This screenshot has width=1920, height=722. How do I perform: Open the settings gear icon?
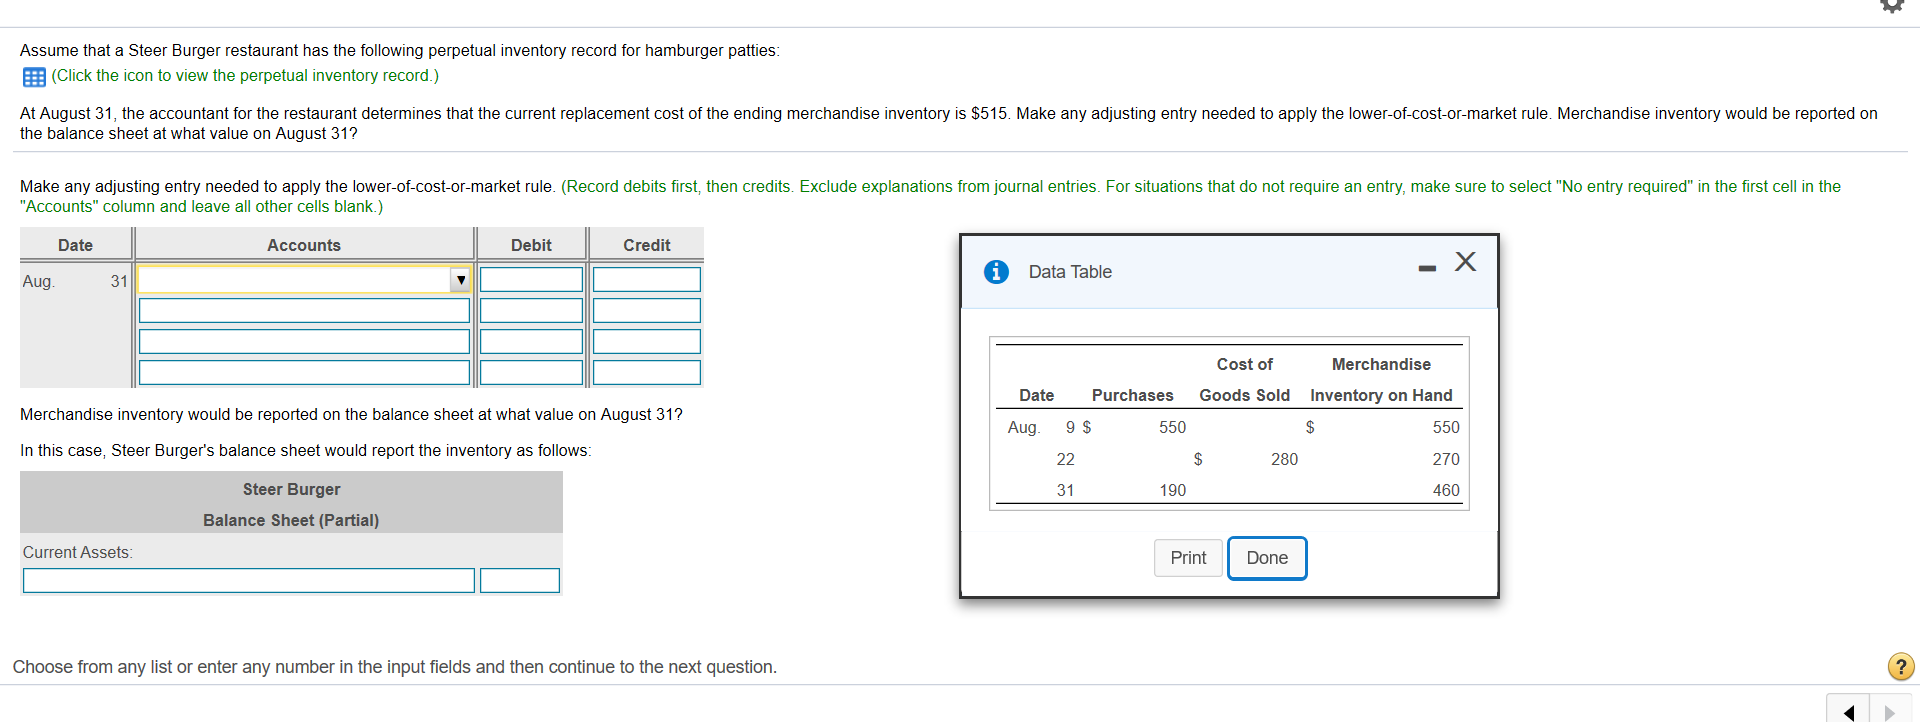click(1892, 5)
